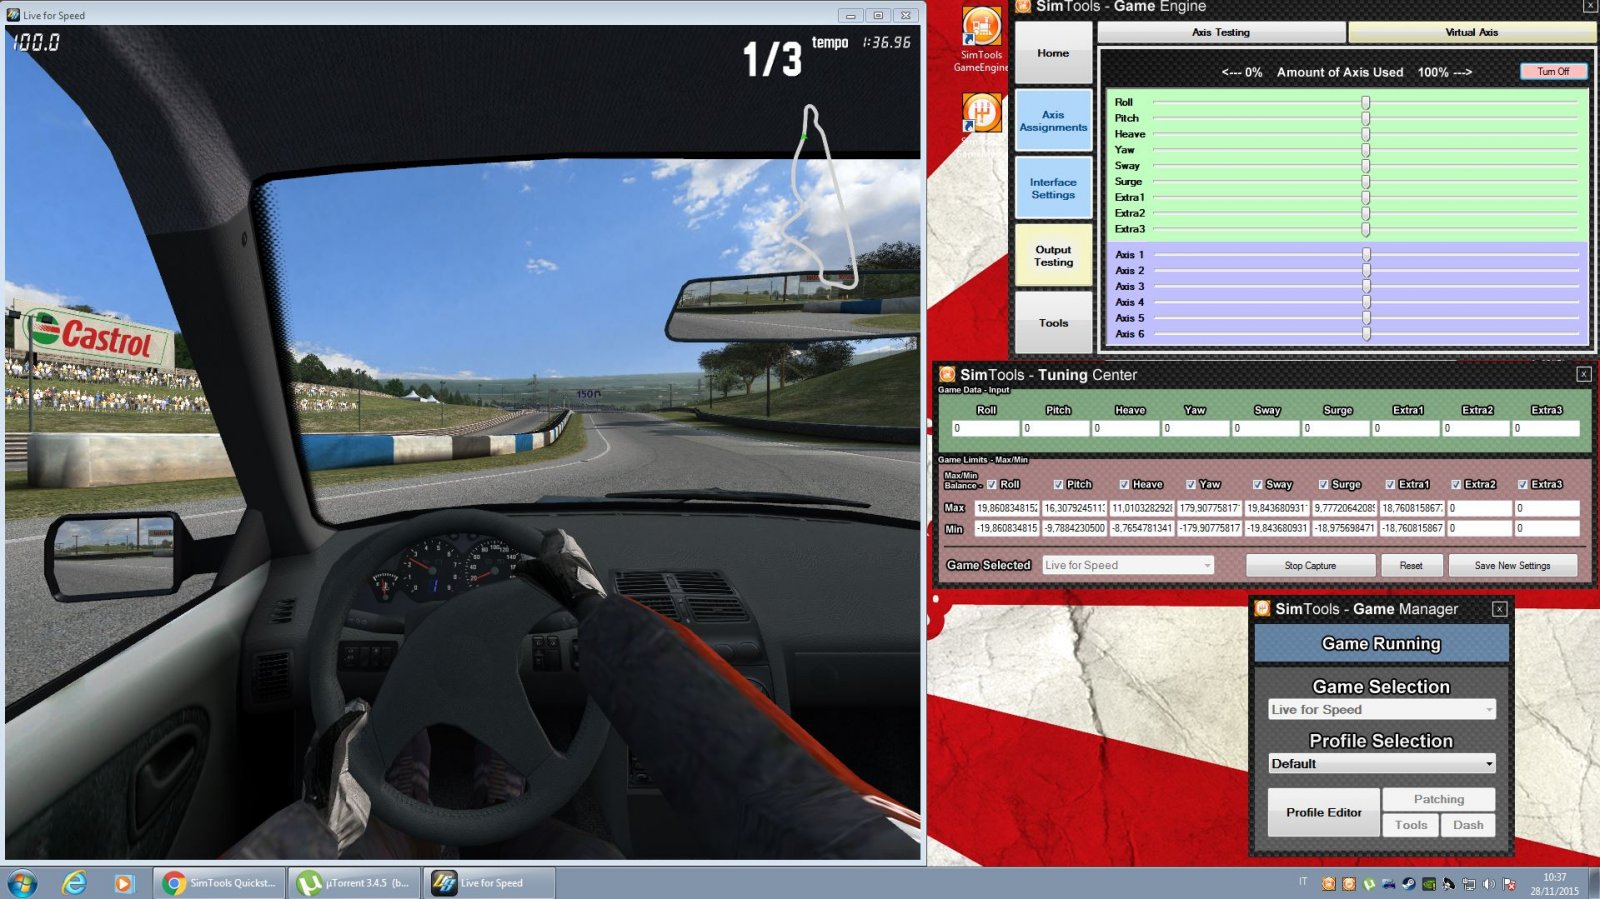Open the Output Testing section

tap(1053, 256)
